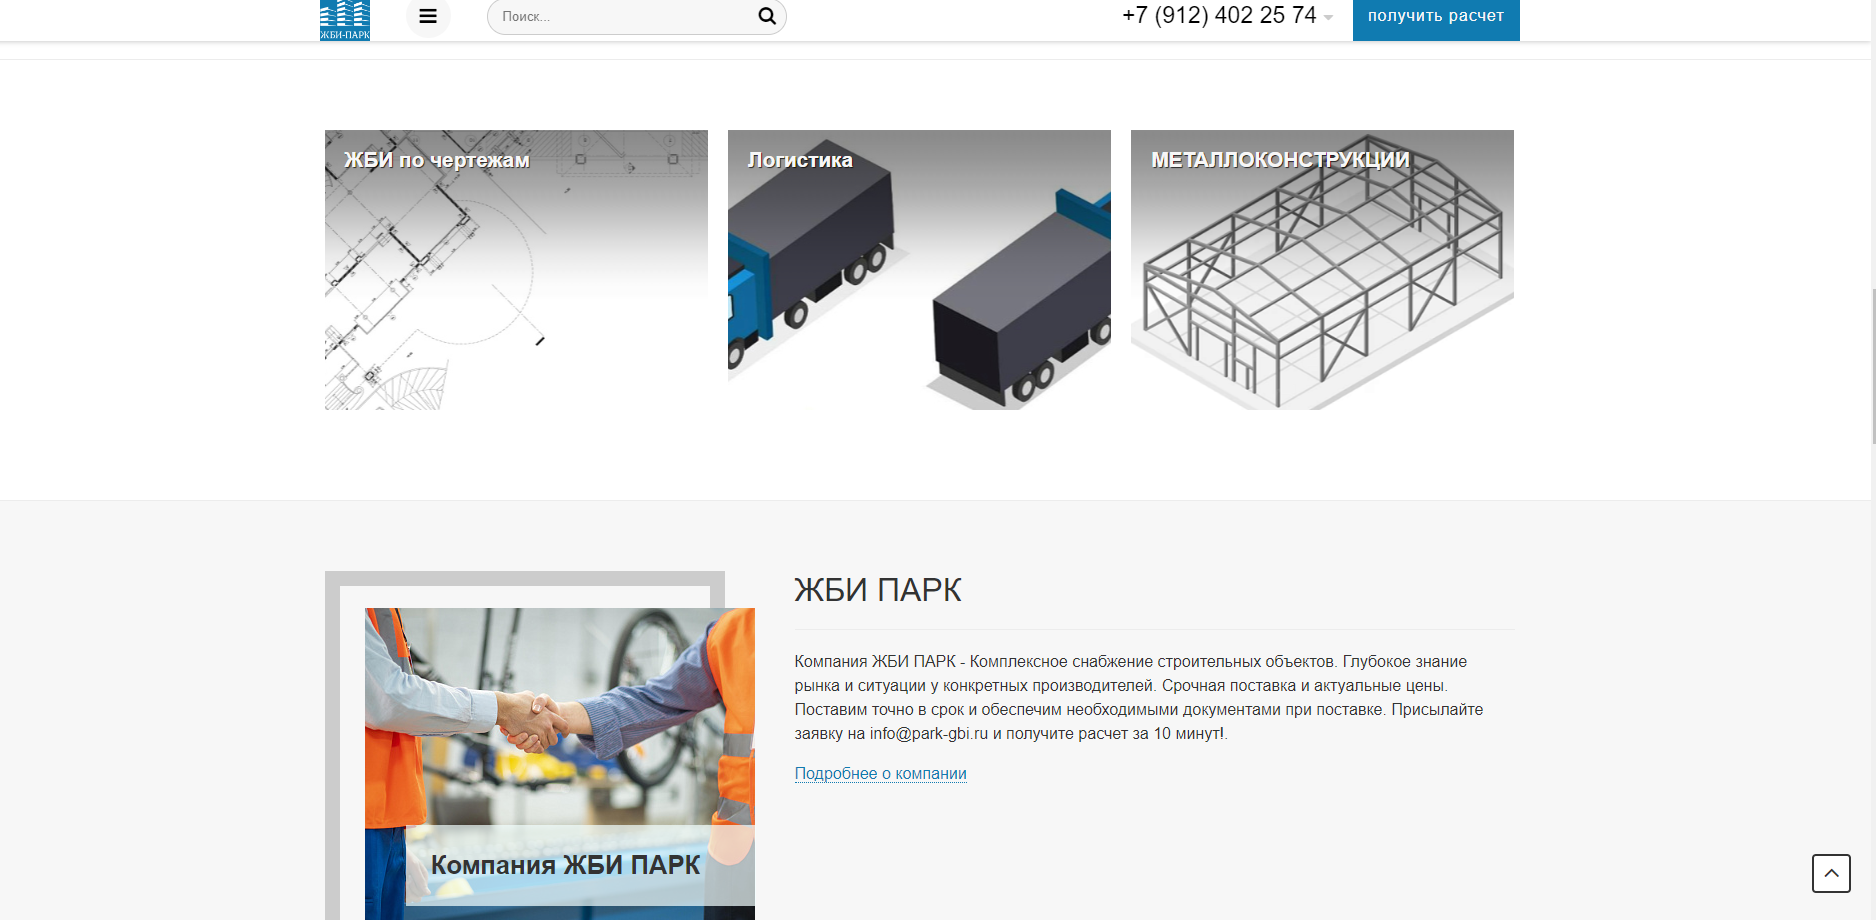
Task: Open the hamburger menu
Action: [x=428, y=16]
